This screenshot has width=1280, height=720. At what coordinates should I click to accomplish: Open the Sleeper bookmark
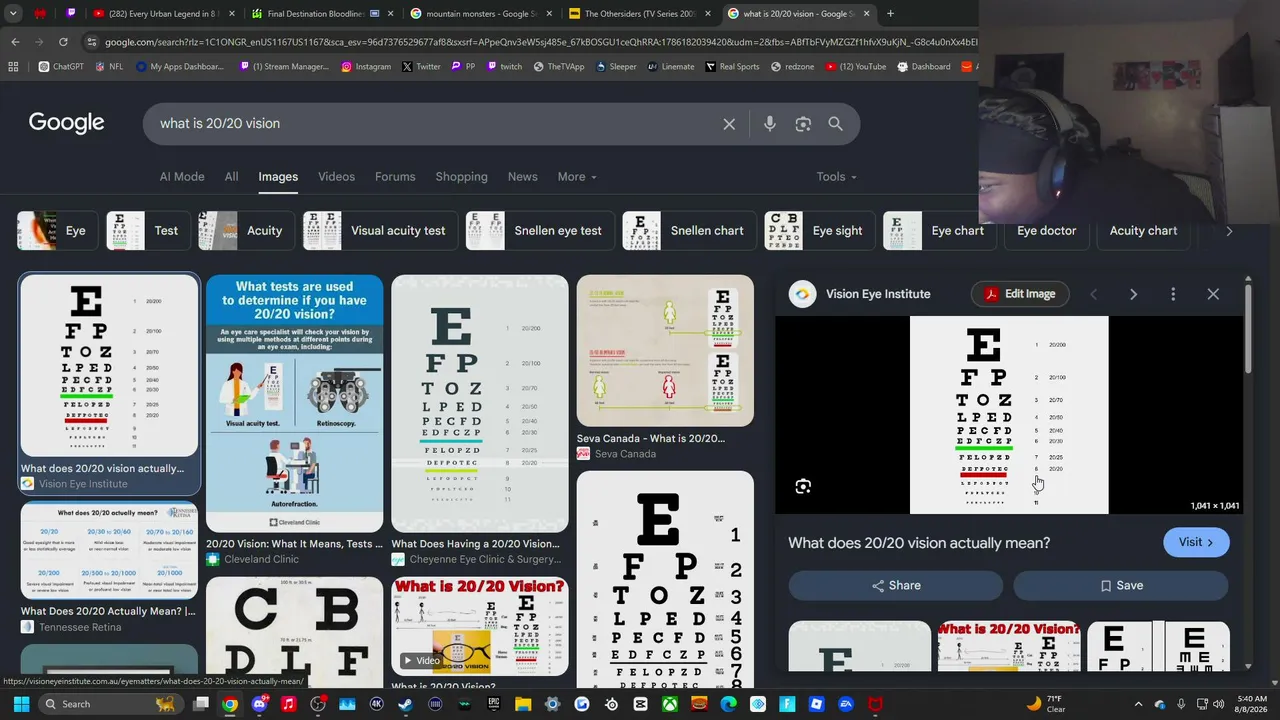(x=616, y=67)
